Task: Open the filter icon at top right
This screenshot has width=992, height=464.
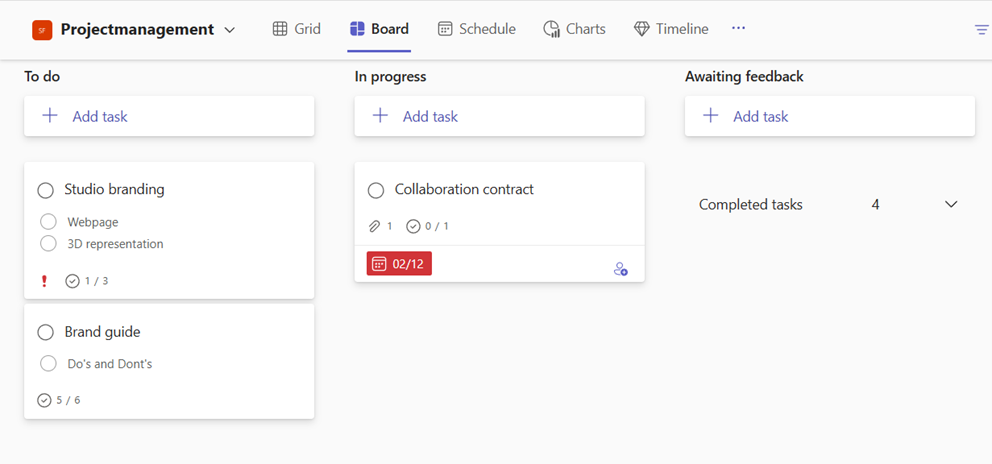Action: pyautogui.click(x=981, y=30)
